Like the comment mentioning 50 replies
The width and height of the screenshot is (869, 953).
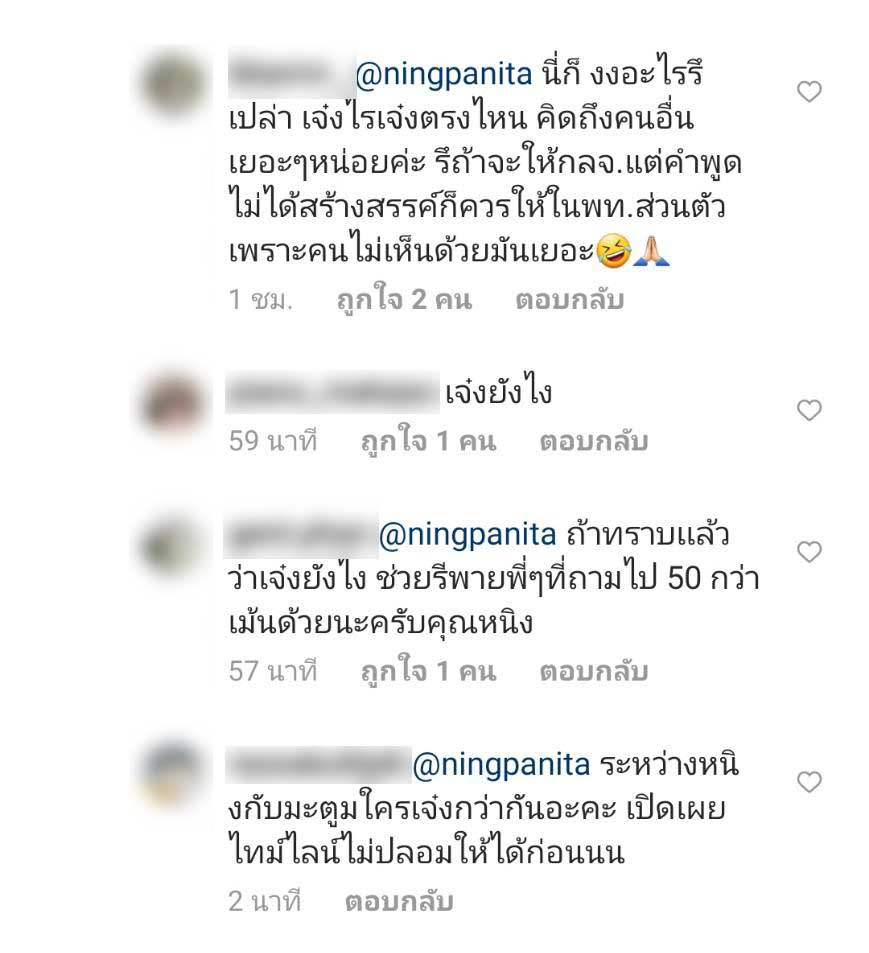coord(809,552)
